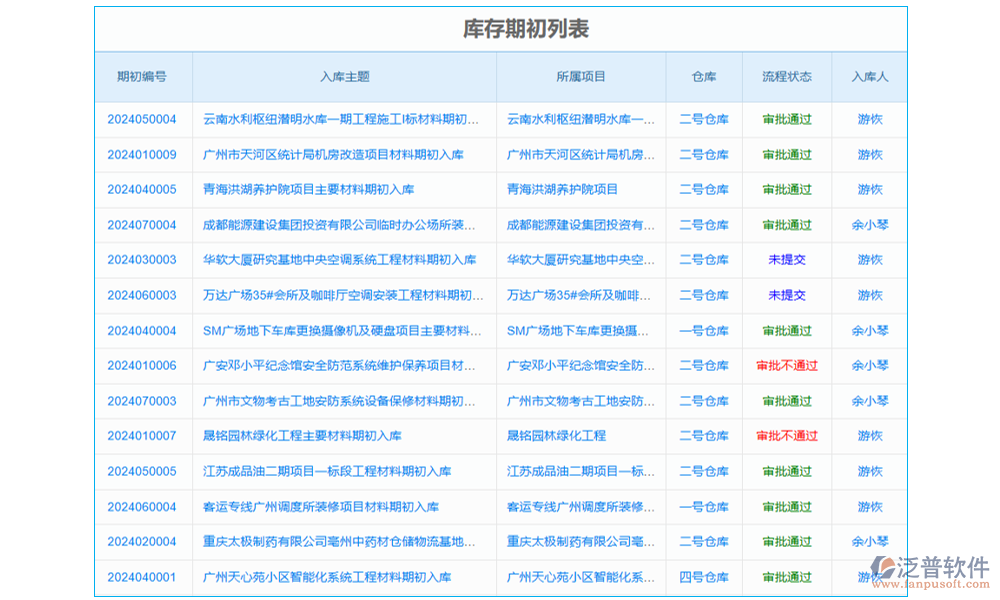Select record 2024040001 at bottom row
The image size is (1000, 600).
pos(141,577)
